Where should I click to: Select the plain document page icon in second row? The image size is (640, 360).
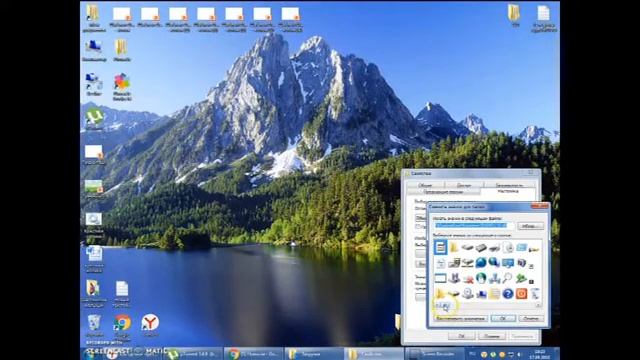[440, 263]
